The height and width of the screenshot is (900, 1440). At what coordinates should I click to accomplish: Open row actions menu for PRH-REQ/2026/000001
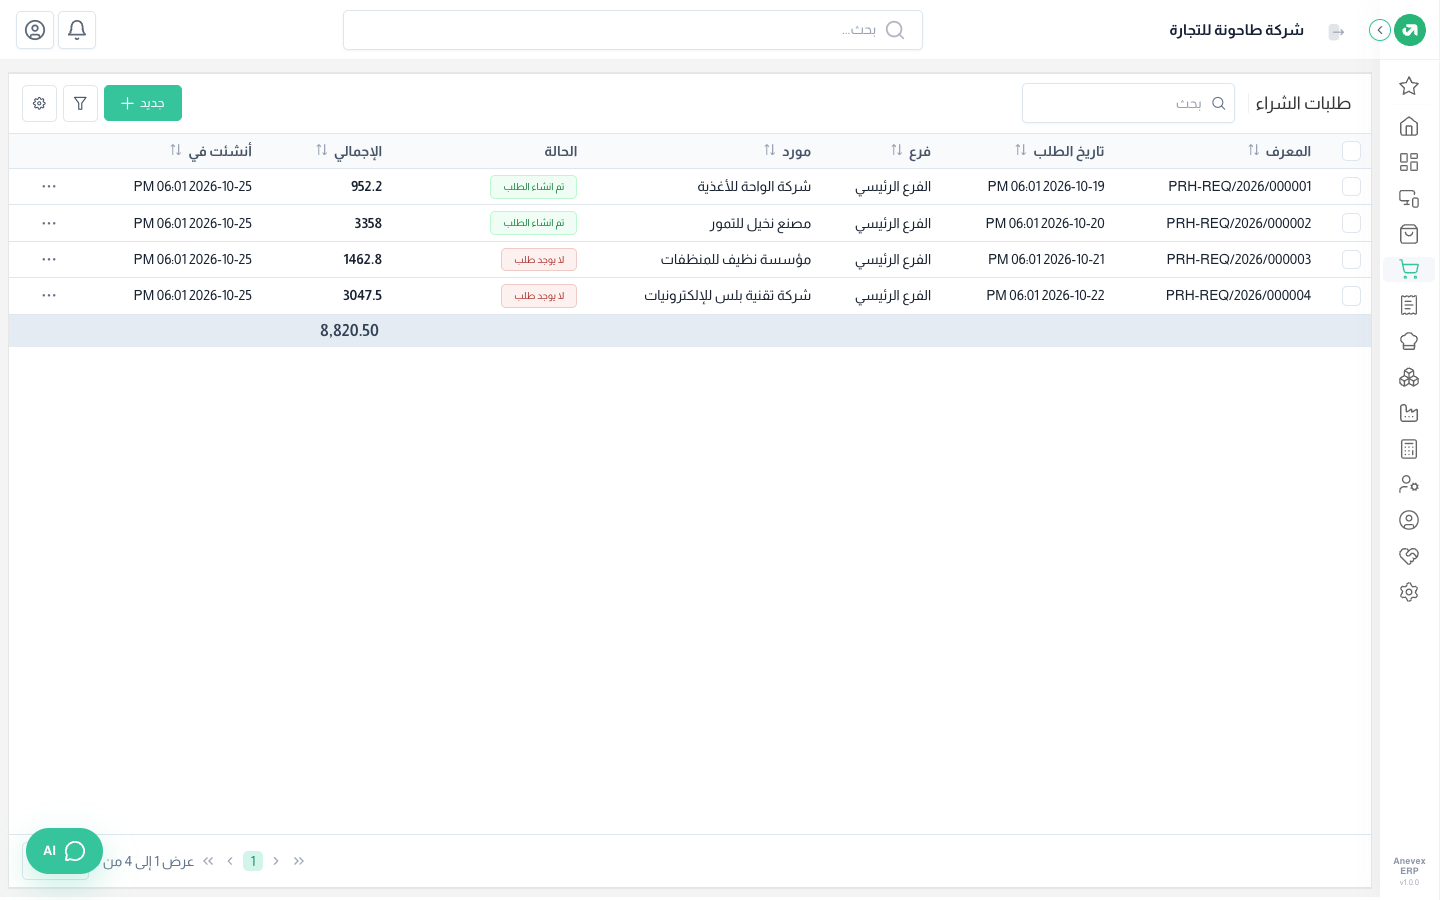pyautogui.click(x=49, y=187)
